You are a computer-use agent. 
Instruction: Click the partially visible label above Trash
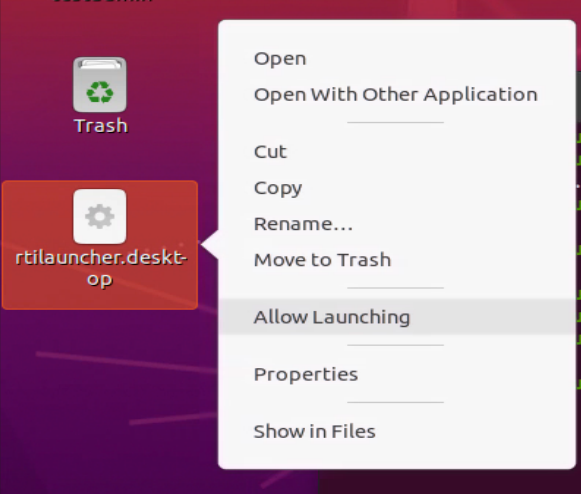(103, 1)
